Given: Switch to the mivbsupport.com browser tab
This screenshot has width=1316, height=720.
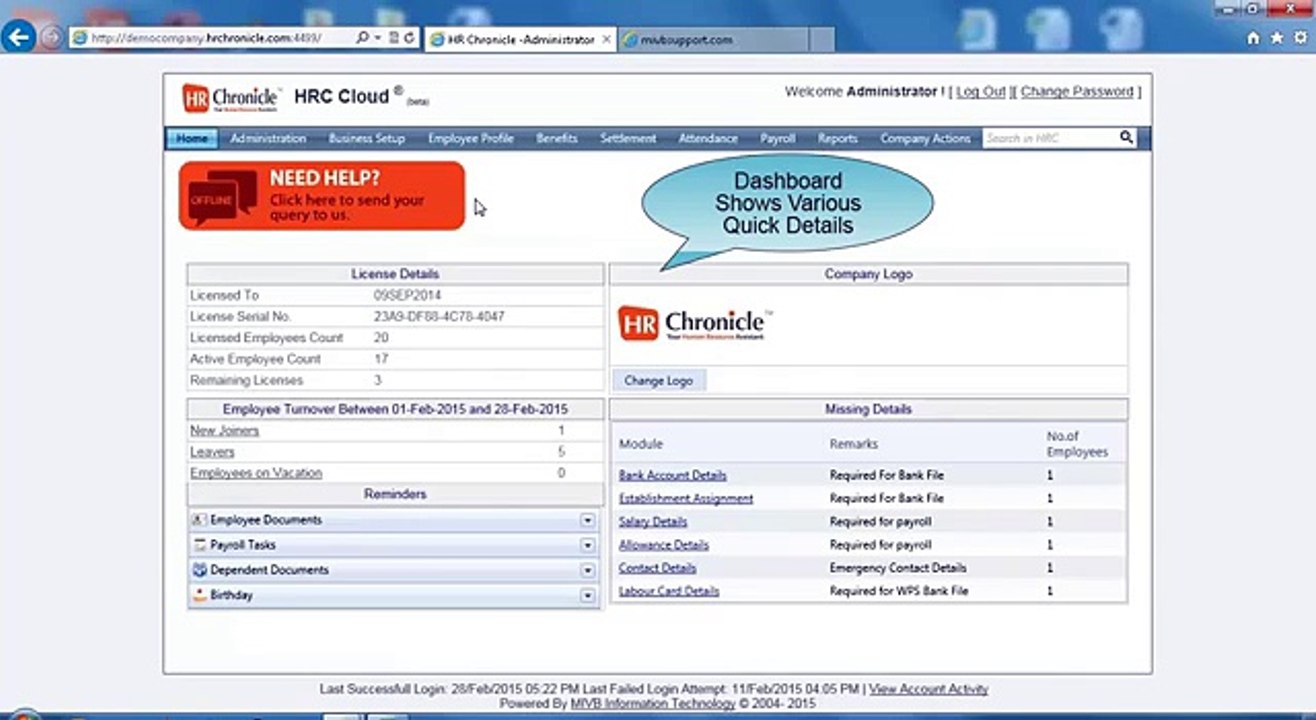Looking at the screenshot, I should pyautogui.click(x=712, y=39).
